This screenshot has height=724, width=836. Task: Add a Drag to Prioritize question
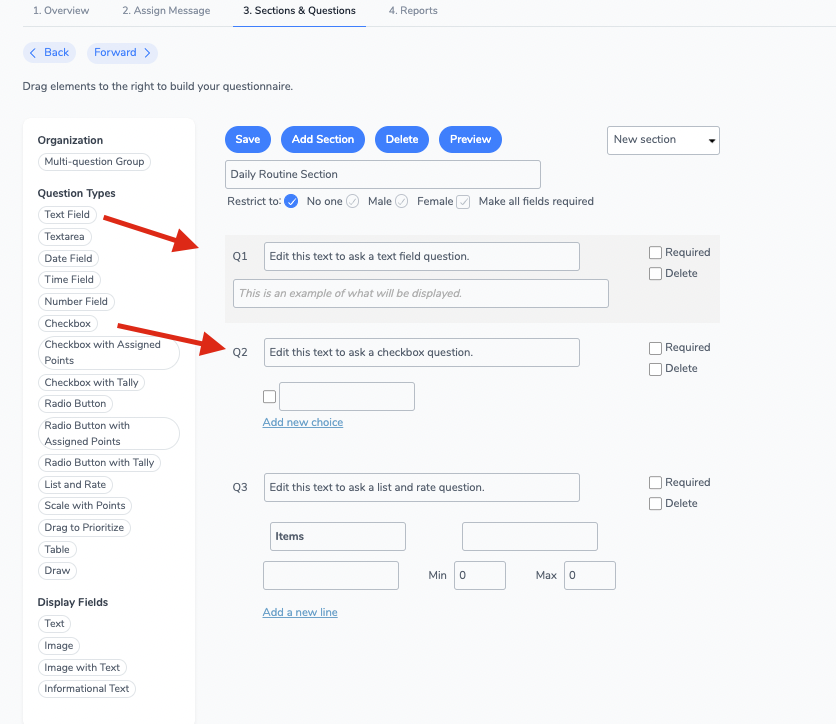coord(84,527)
